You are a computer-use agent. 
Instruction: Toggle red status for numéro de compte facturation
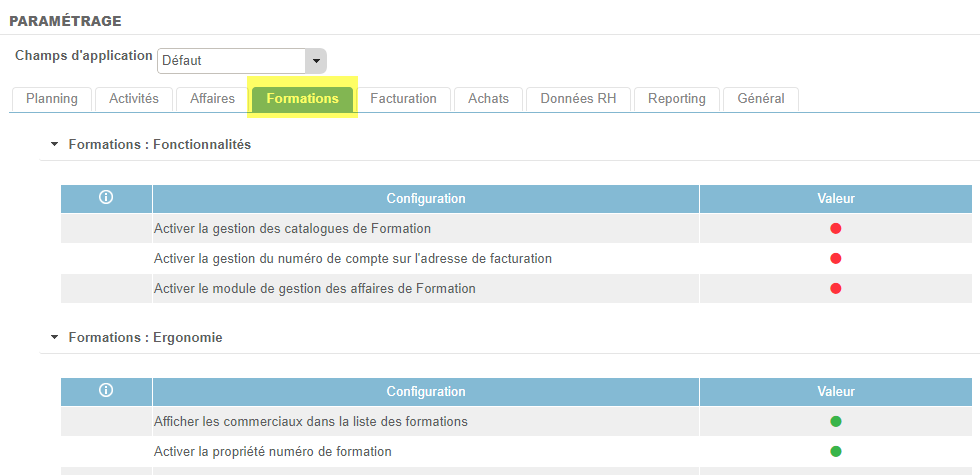836,259
